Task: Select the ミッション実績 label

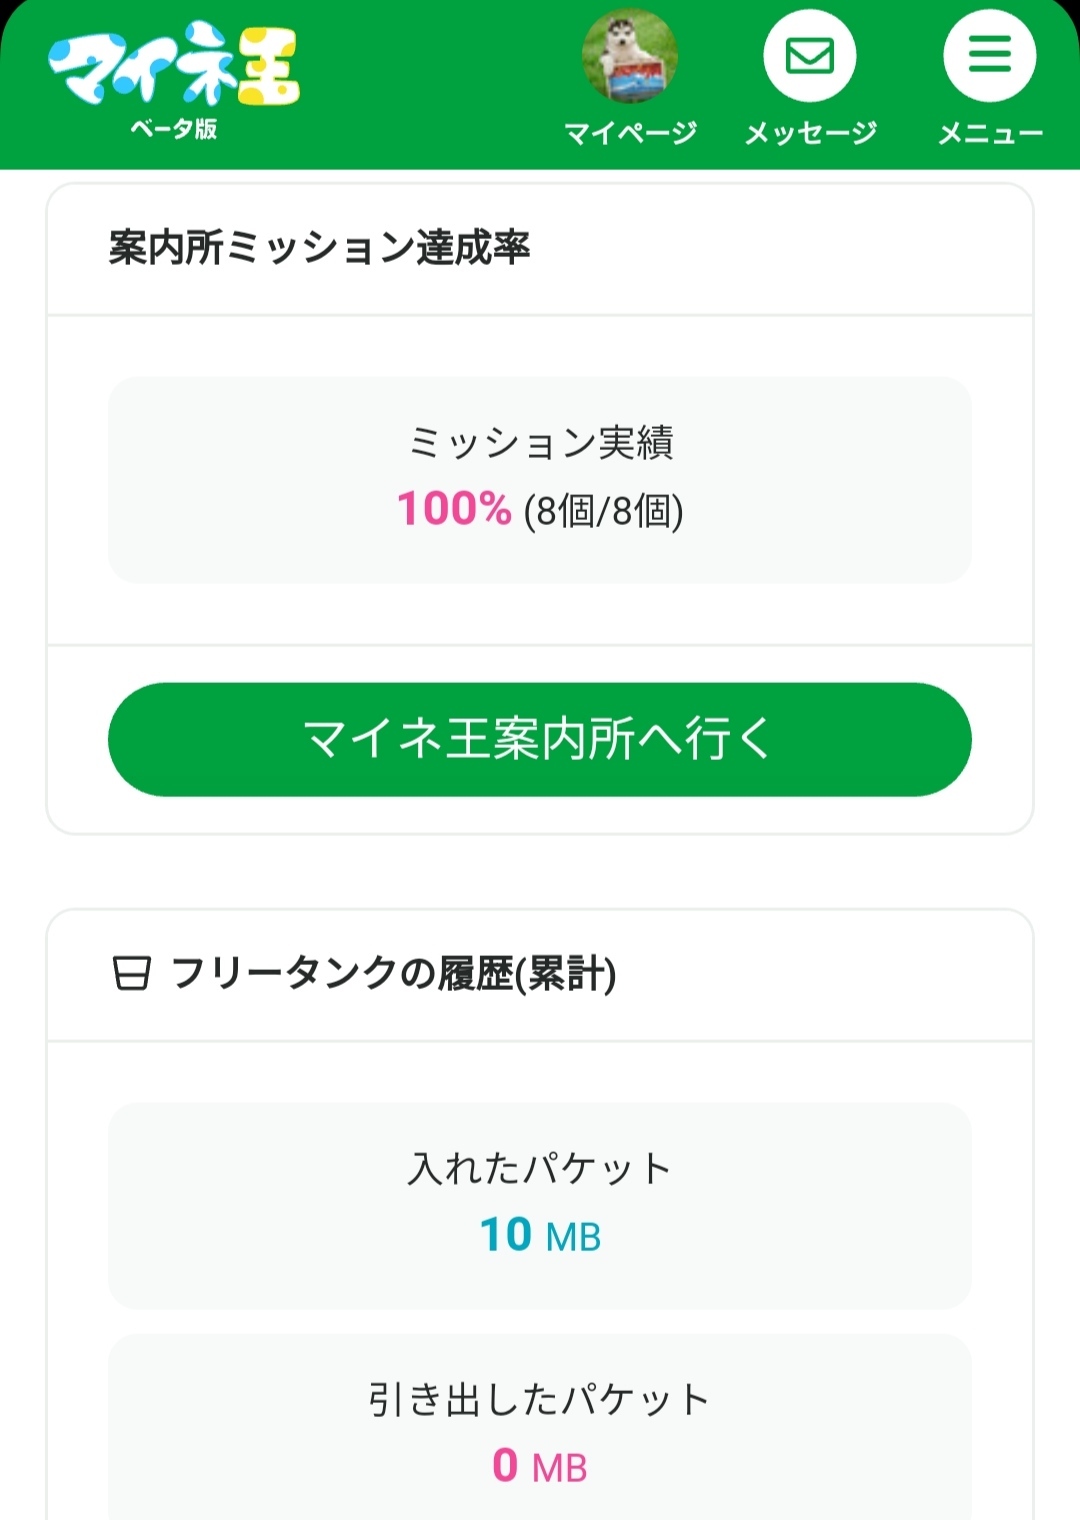Action: 540,443
